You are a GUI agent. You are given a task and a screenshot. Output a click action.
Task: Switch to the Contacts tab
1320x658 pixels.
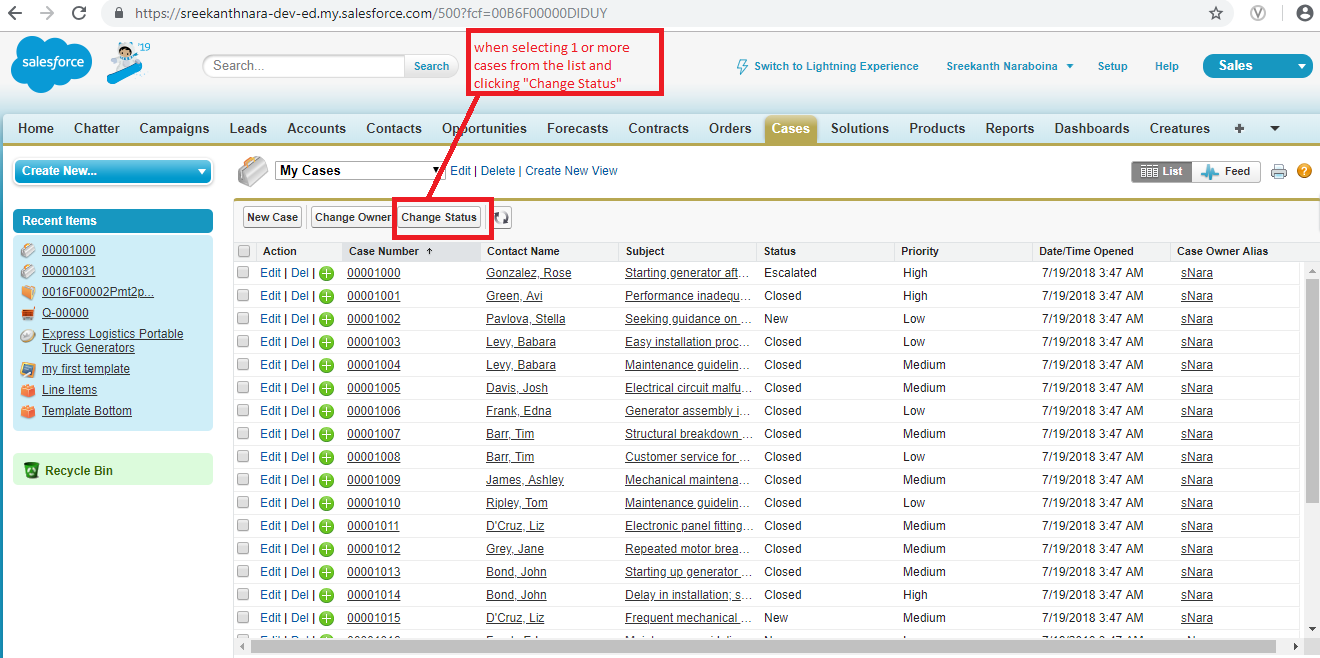pyautogui.click(x=394, y=129)
